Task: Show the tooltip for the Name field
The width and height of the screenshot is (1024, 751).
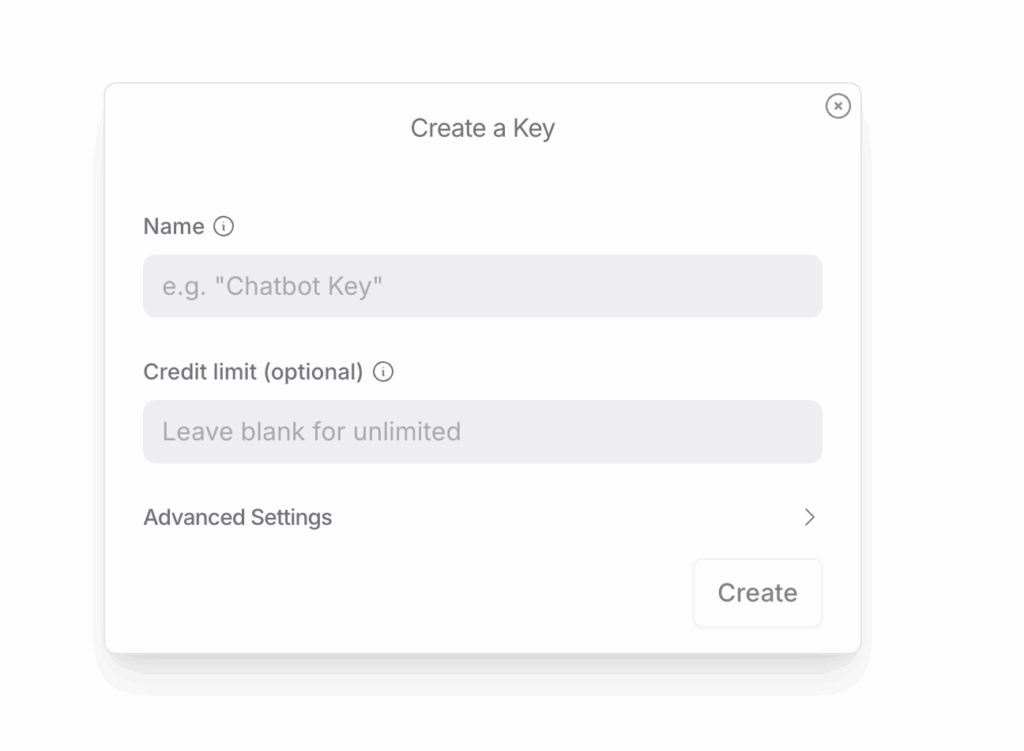Action: (x=224, y=227)
